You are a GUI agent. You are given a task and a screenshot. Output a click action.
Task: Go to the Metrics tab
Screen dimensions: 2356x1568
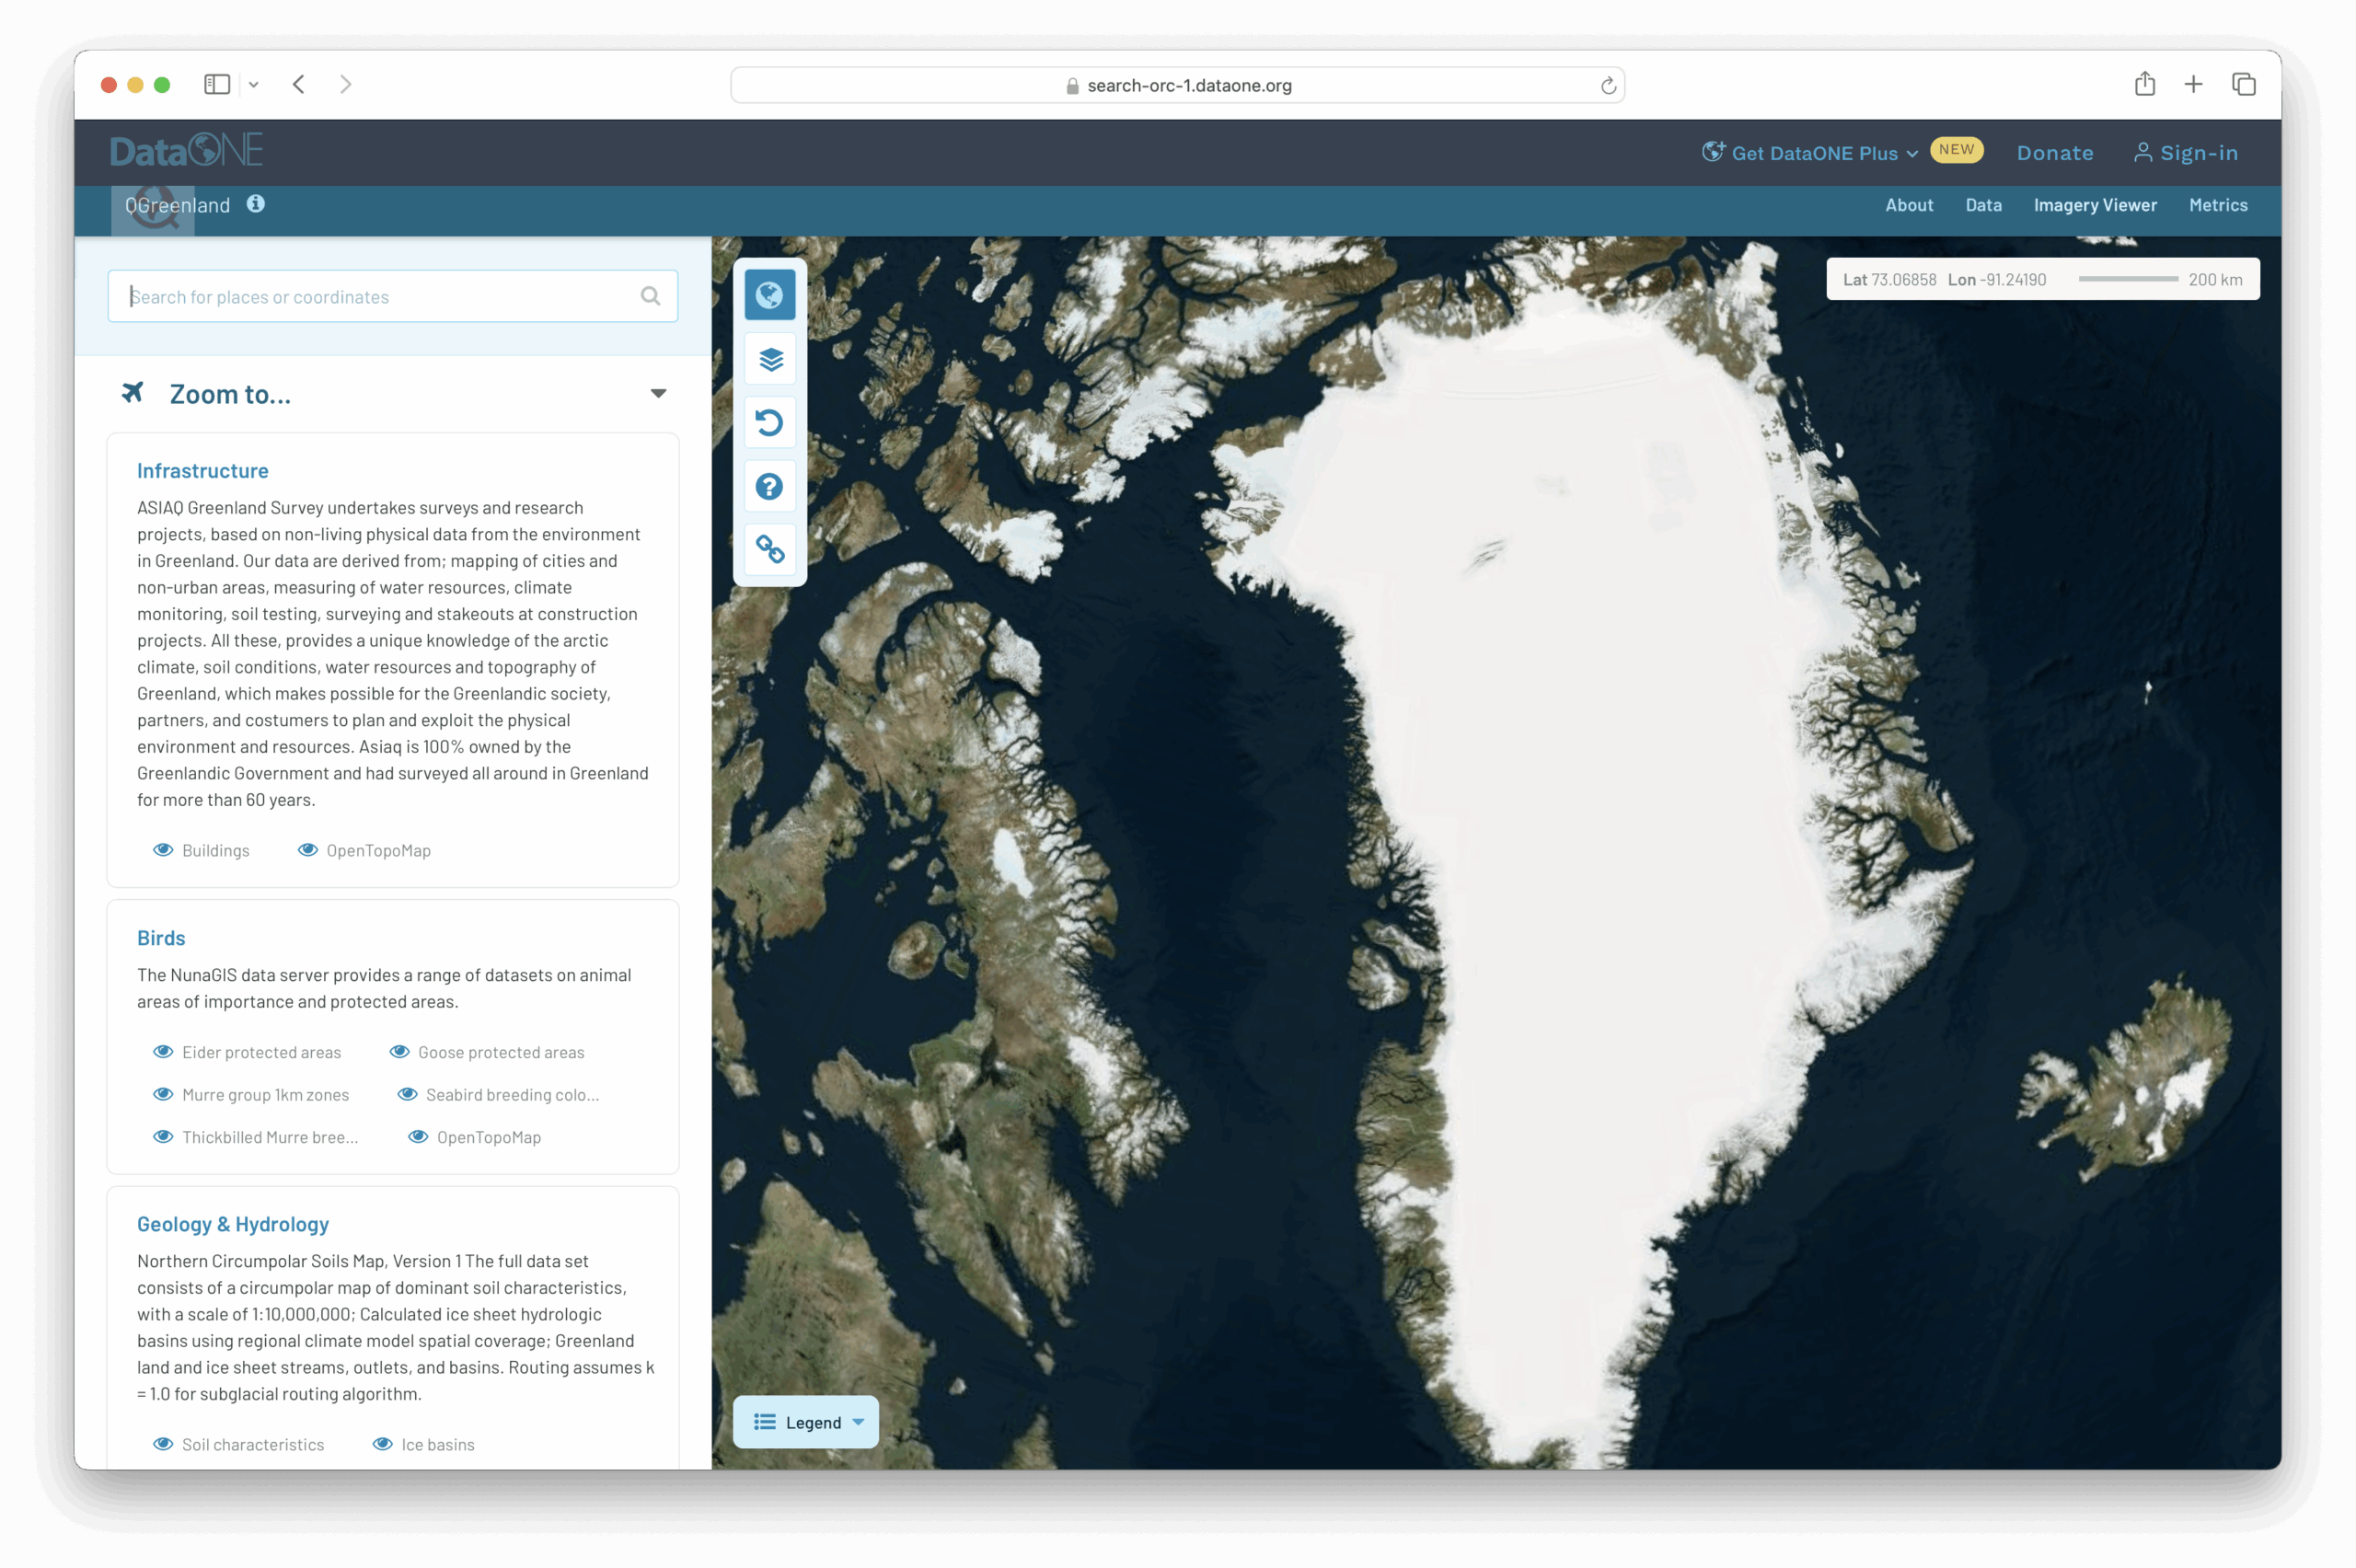2218,205
